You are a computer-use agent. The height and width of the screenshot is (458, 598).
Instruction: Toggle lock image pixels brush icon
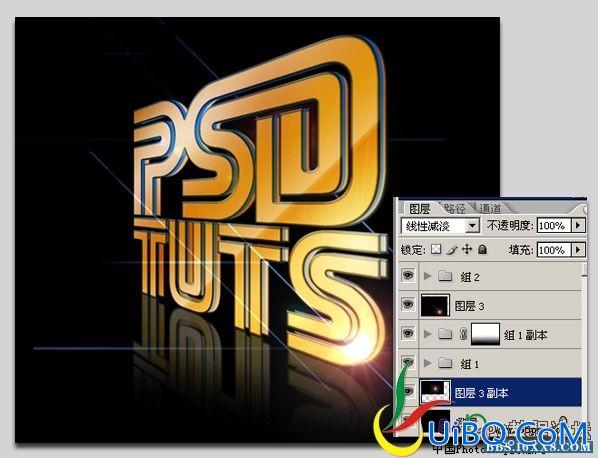click(452, 250)
